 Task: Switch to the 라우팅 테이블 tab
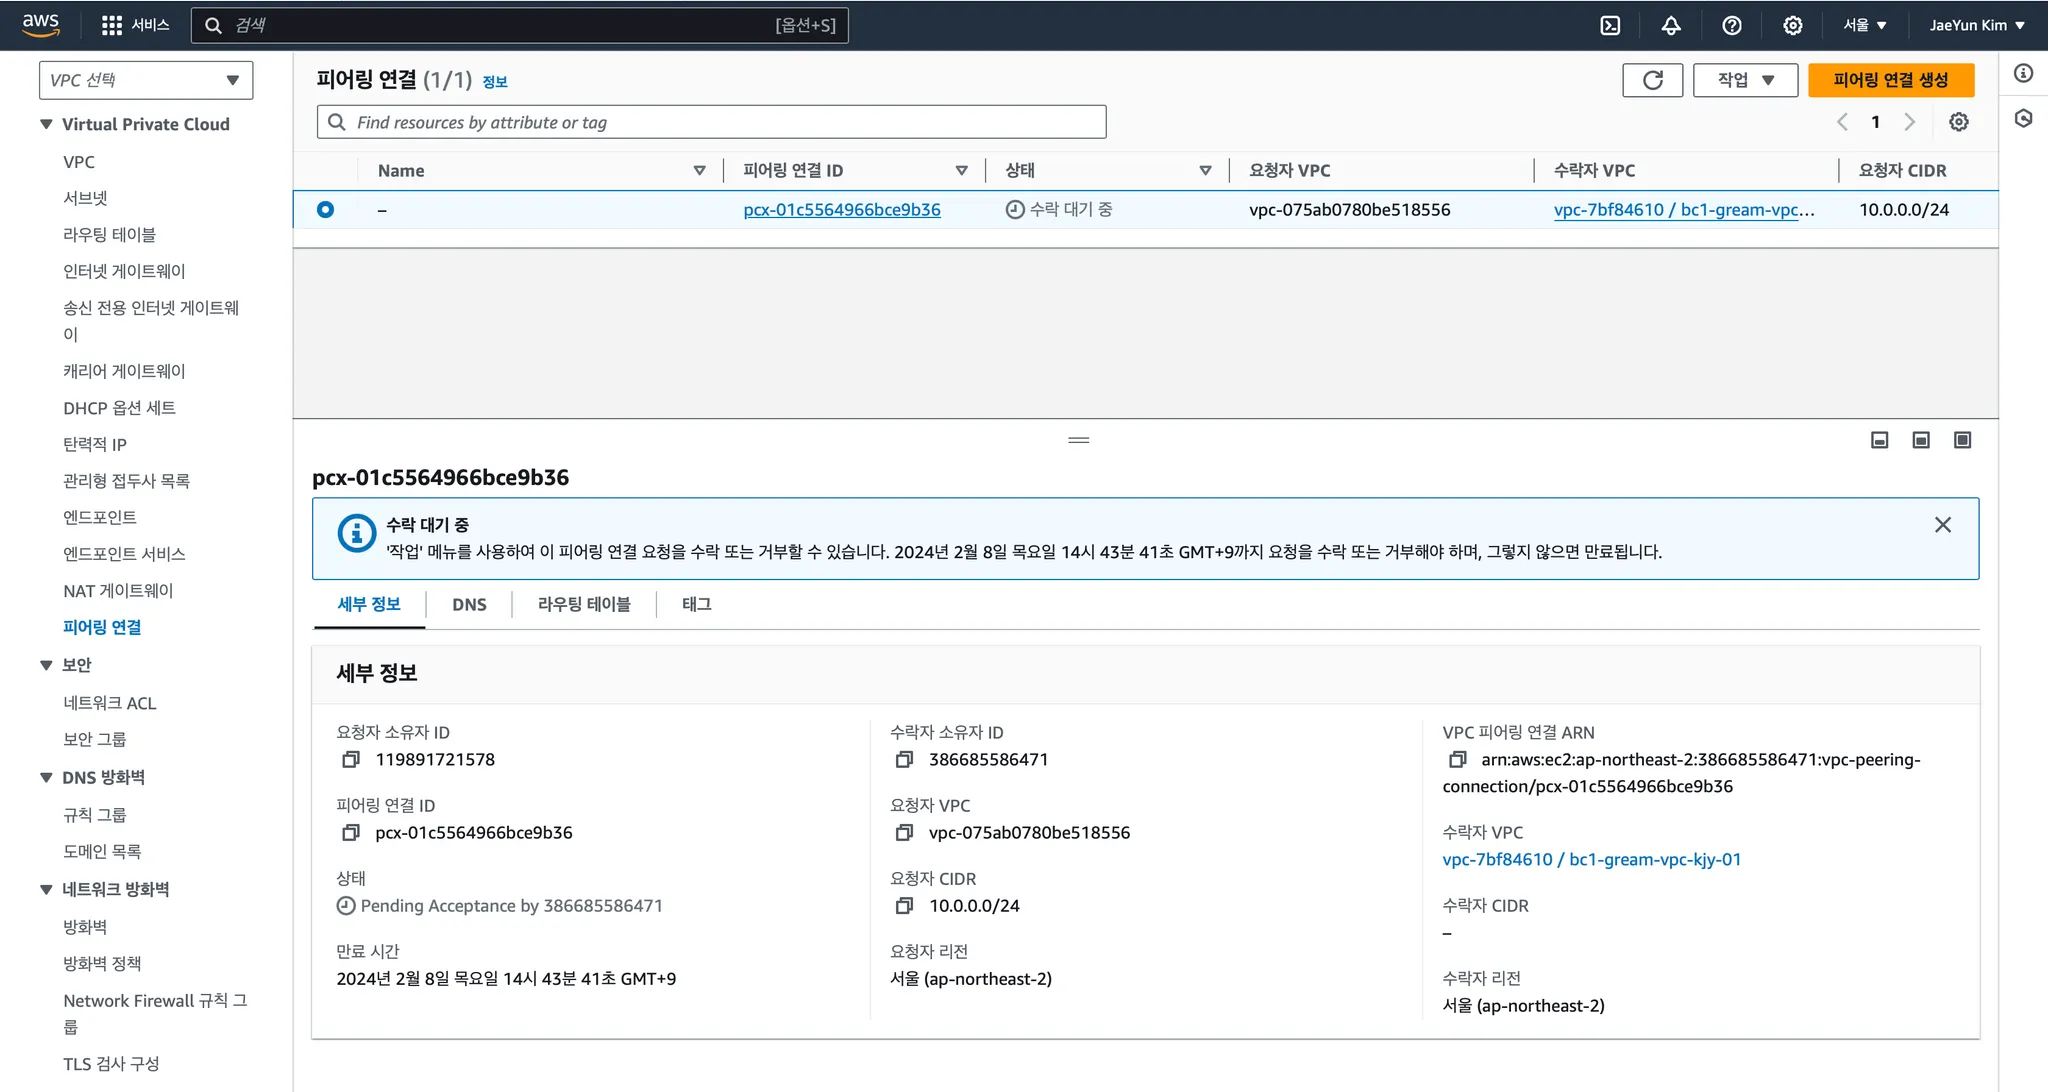coord(584,605)
